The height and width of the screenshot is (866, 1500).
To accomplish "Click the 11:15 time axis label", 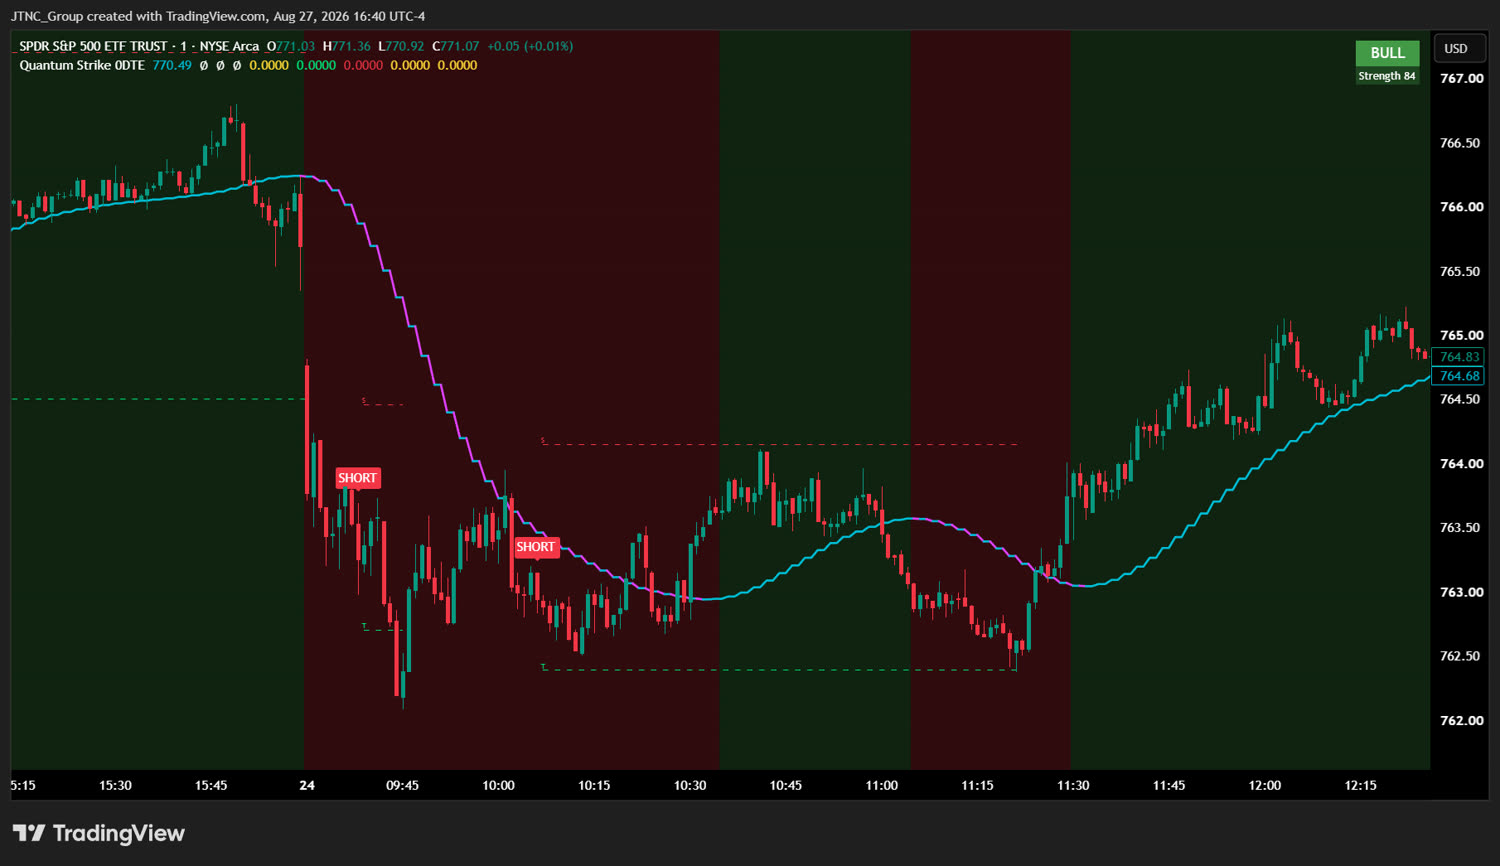I will click(977, 785).
